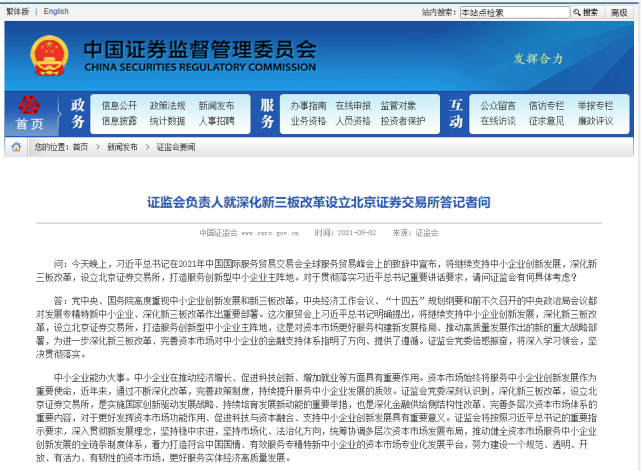The width and height of the screenshot is (641, 471).
Task: Open 办事指南 under 服务
Action: point(308,106)
